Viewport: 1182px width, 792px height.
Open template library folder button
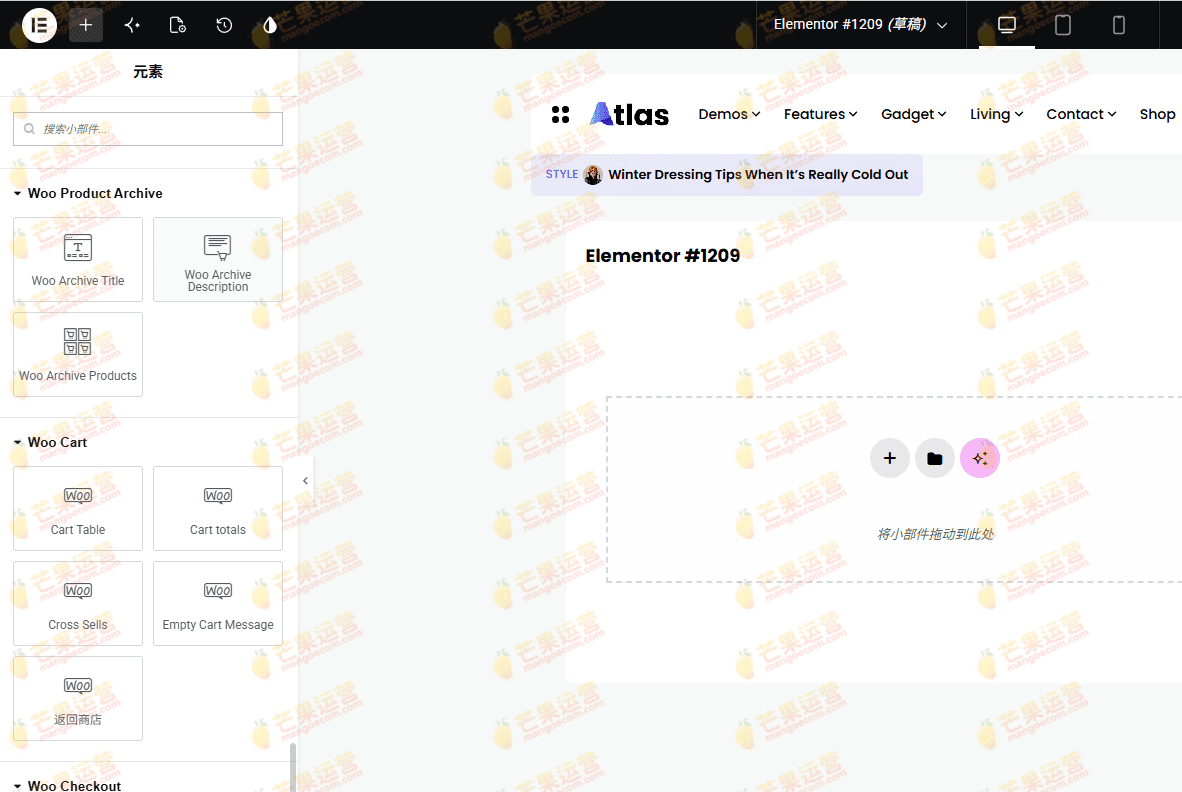click(935, 458)
